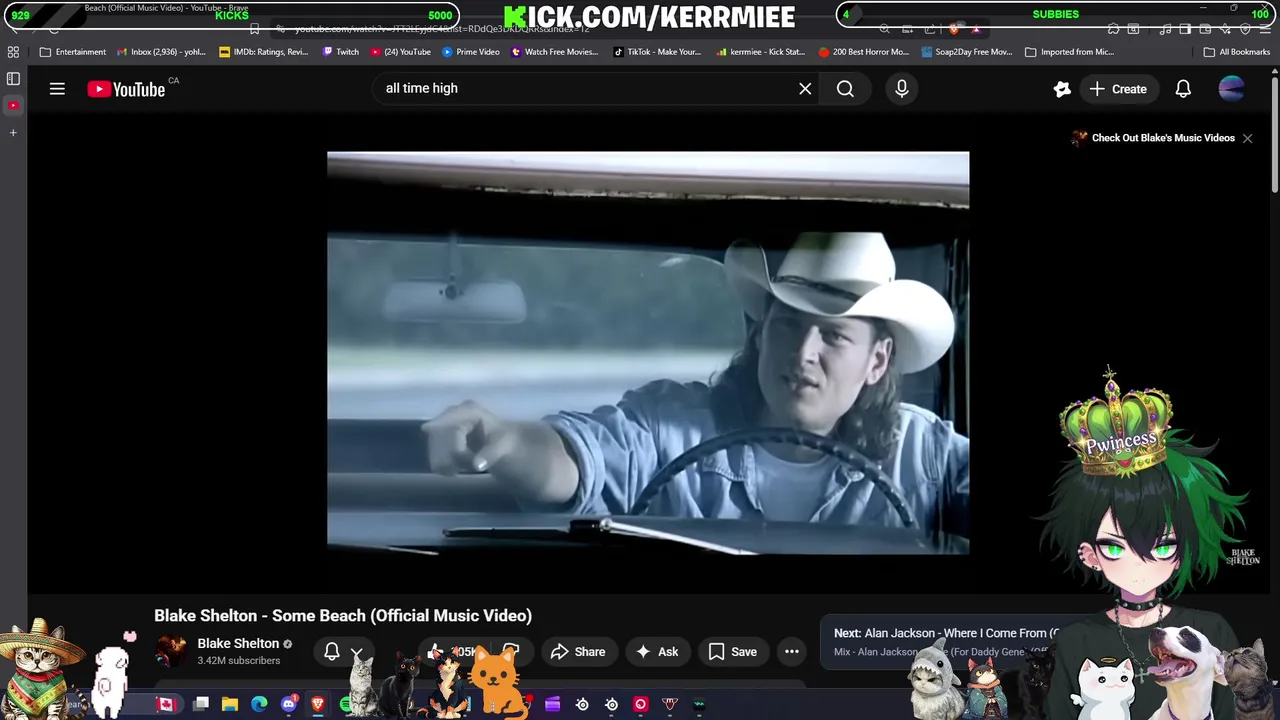Switch to Brave browser in taskbar
The height and width of the screenshot is (720, 1280).
[x=318, y=704]
